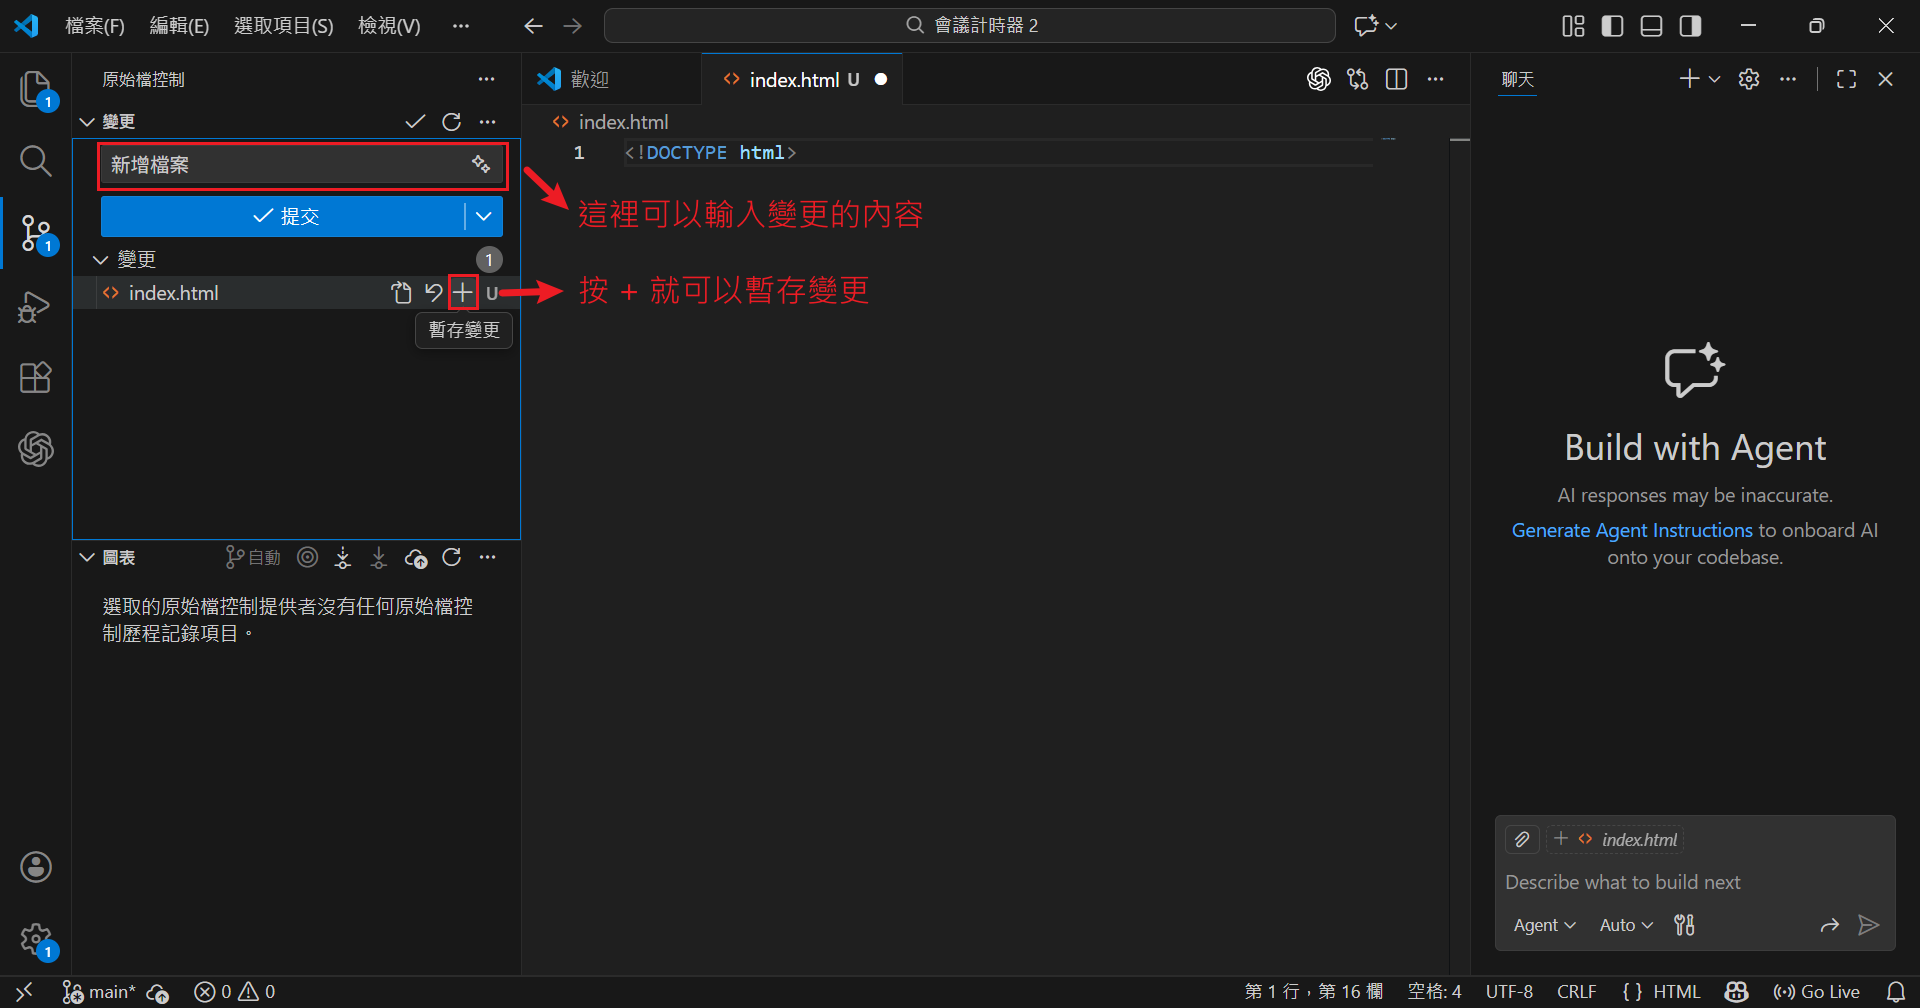Open the Agent mode dropdown in chat
Image resolution: width=1920 pixels, height=1008 pixels.
click(x=1544, y=925)
